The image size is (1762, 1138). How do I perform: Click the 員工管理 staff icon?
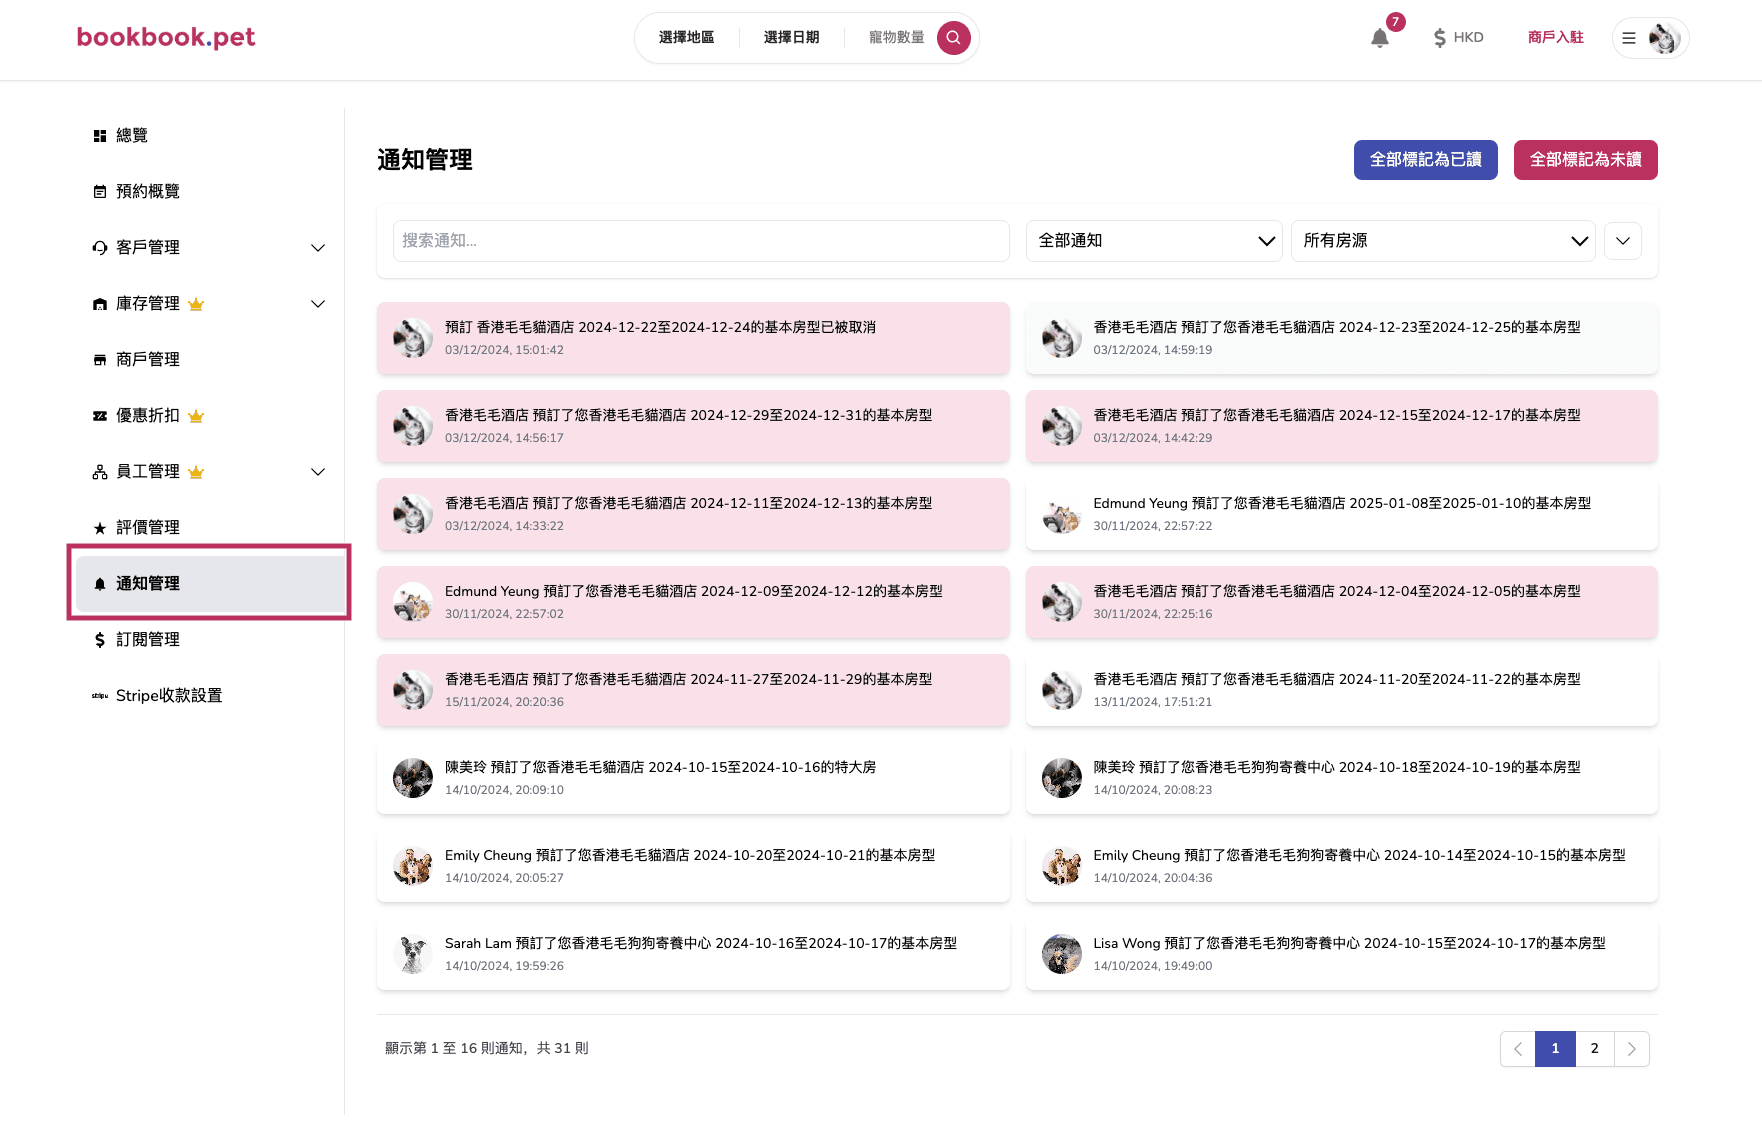tap(100, 472)
